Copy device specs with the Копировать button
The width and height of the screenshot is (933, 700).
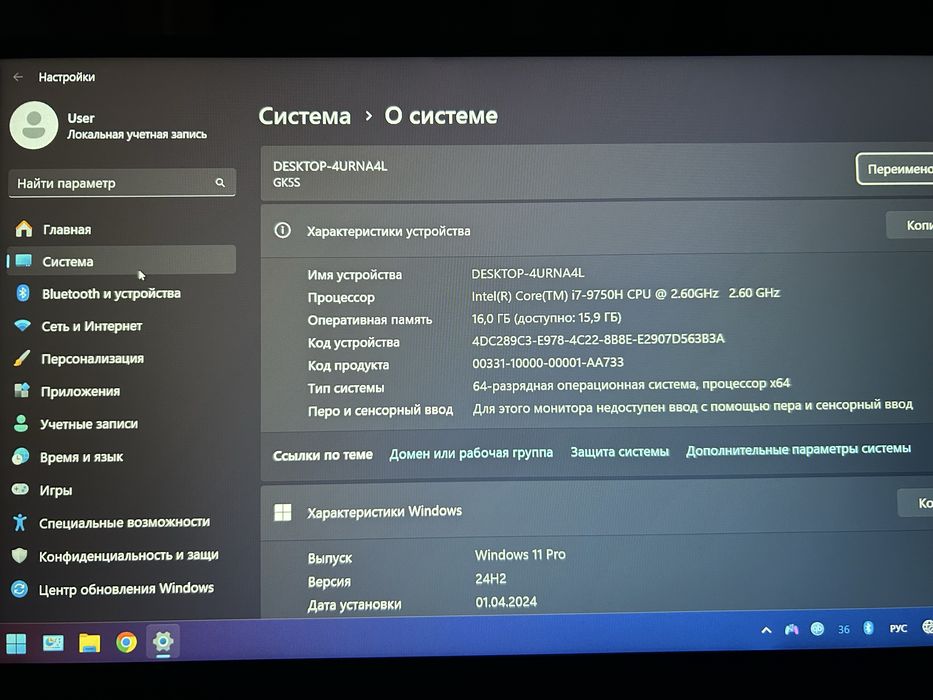[910, 225]
